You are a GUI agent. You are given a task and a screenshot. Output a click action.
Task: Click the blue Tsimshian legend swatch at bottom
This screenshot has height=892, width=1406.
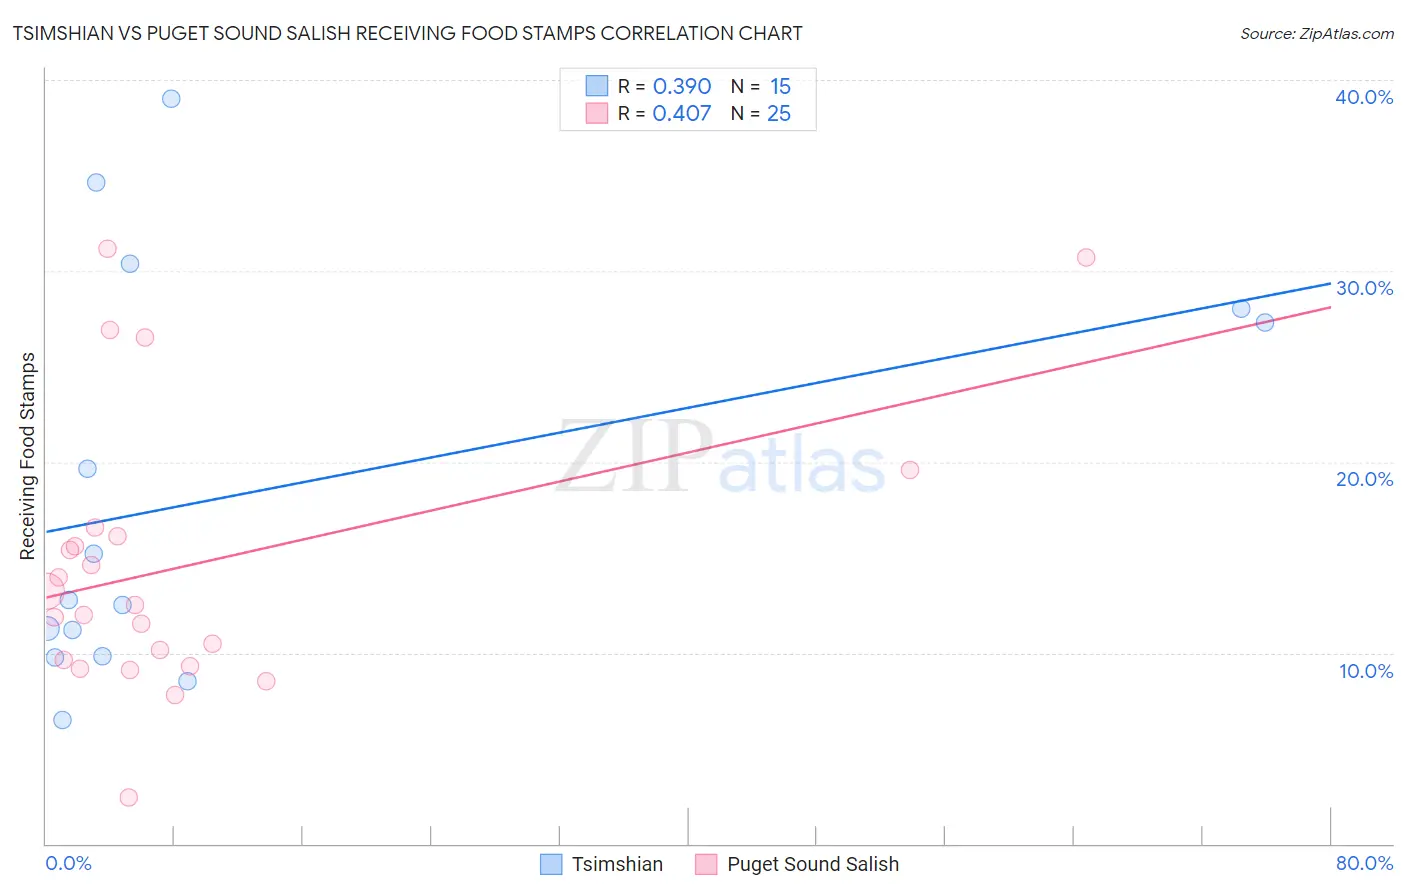click(551, 864)
